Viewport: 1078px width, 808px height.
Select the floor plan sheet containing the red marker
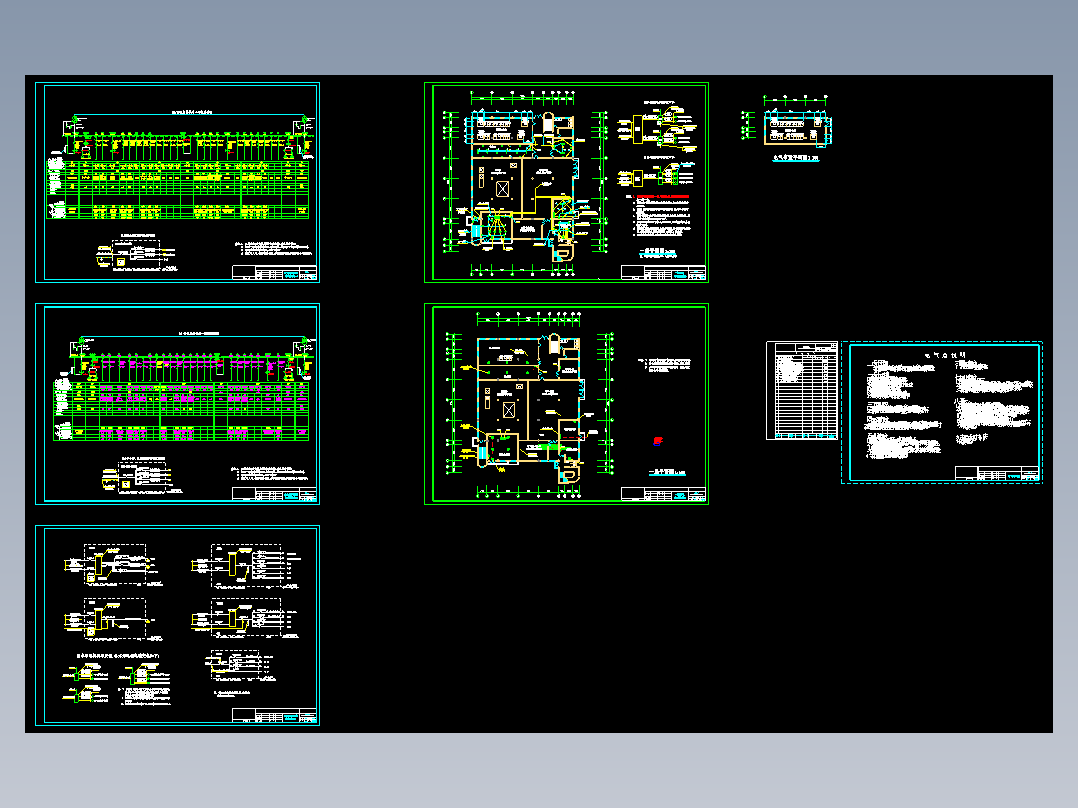[x=566, y=404]
